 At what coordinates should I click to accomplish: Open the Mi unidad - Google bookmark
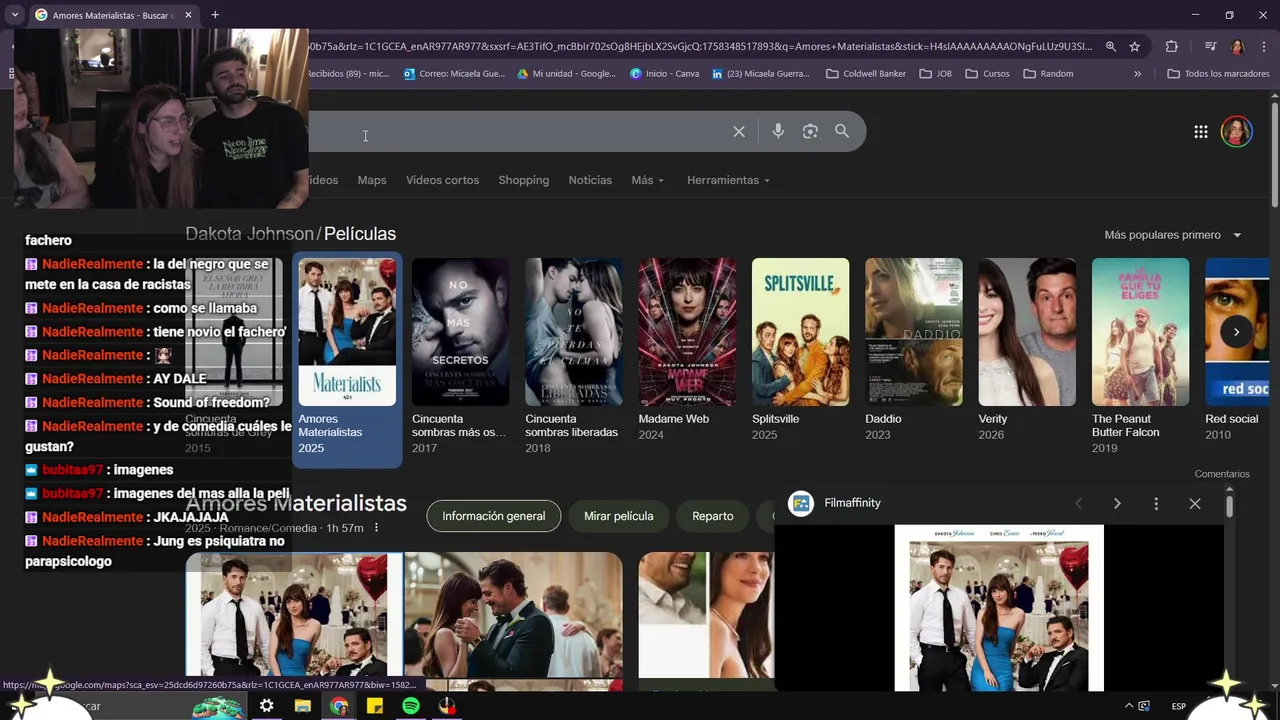pos(566,73)
